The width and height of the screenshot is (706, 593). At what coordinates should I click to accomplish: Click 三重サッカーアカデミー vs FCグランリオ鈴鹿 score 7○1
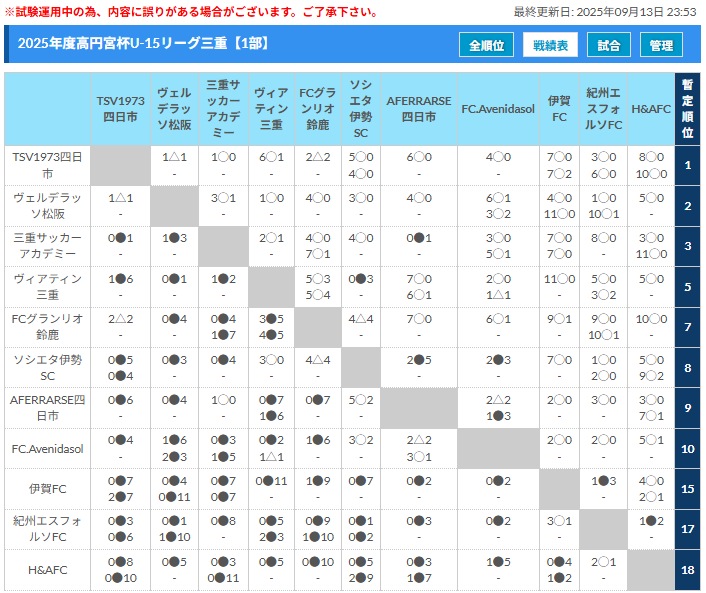[x=318, y=254]
